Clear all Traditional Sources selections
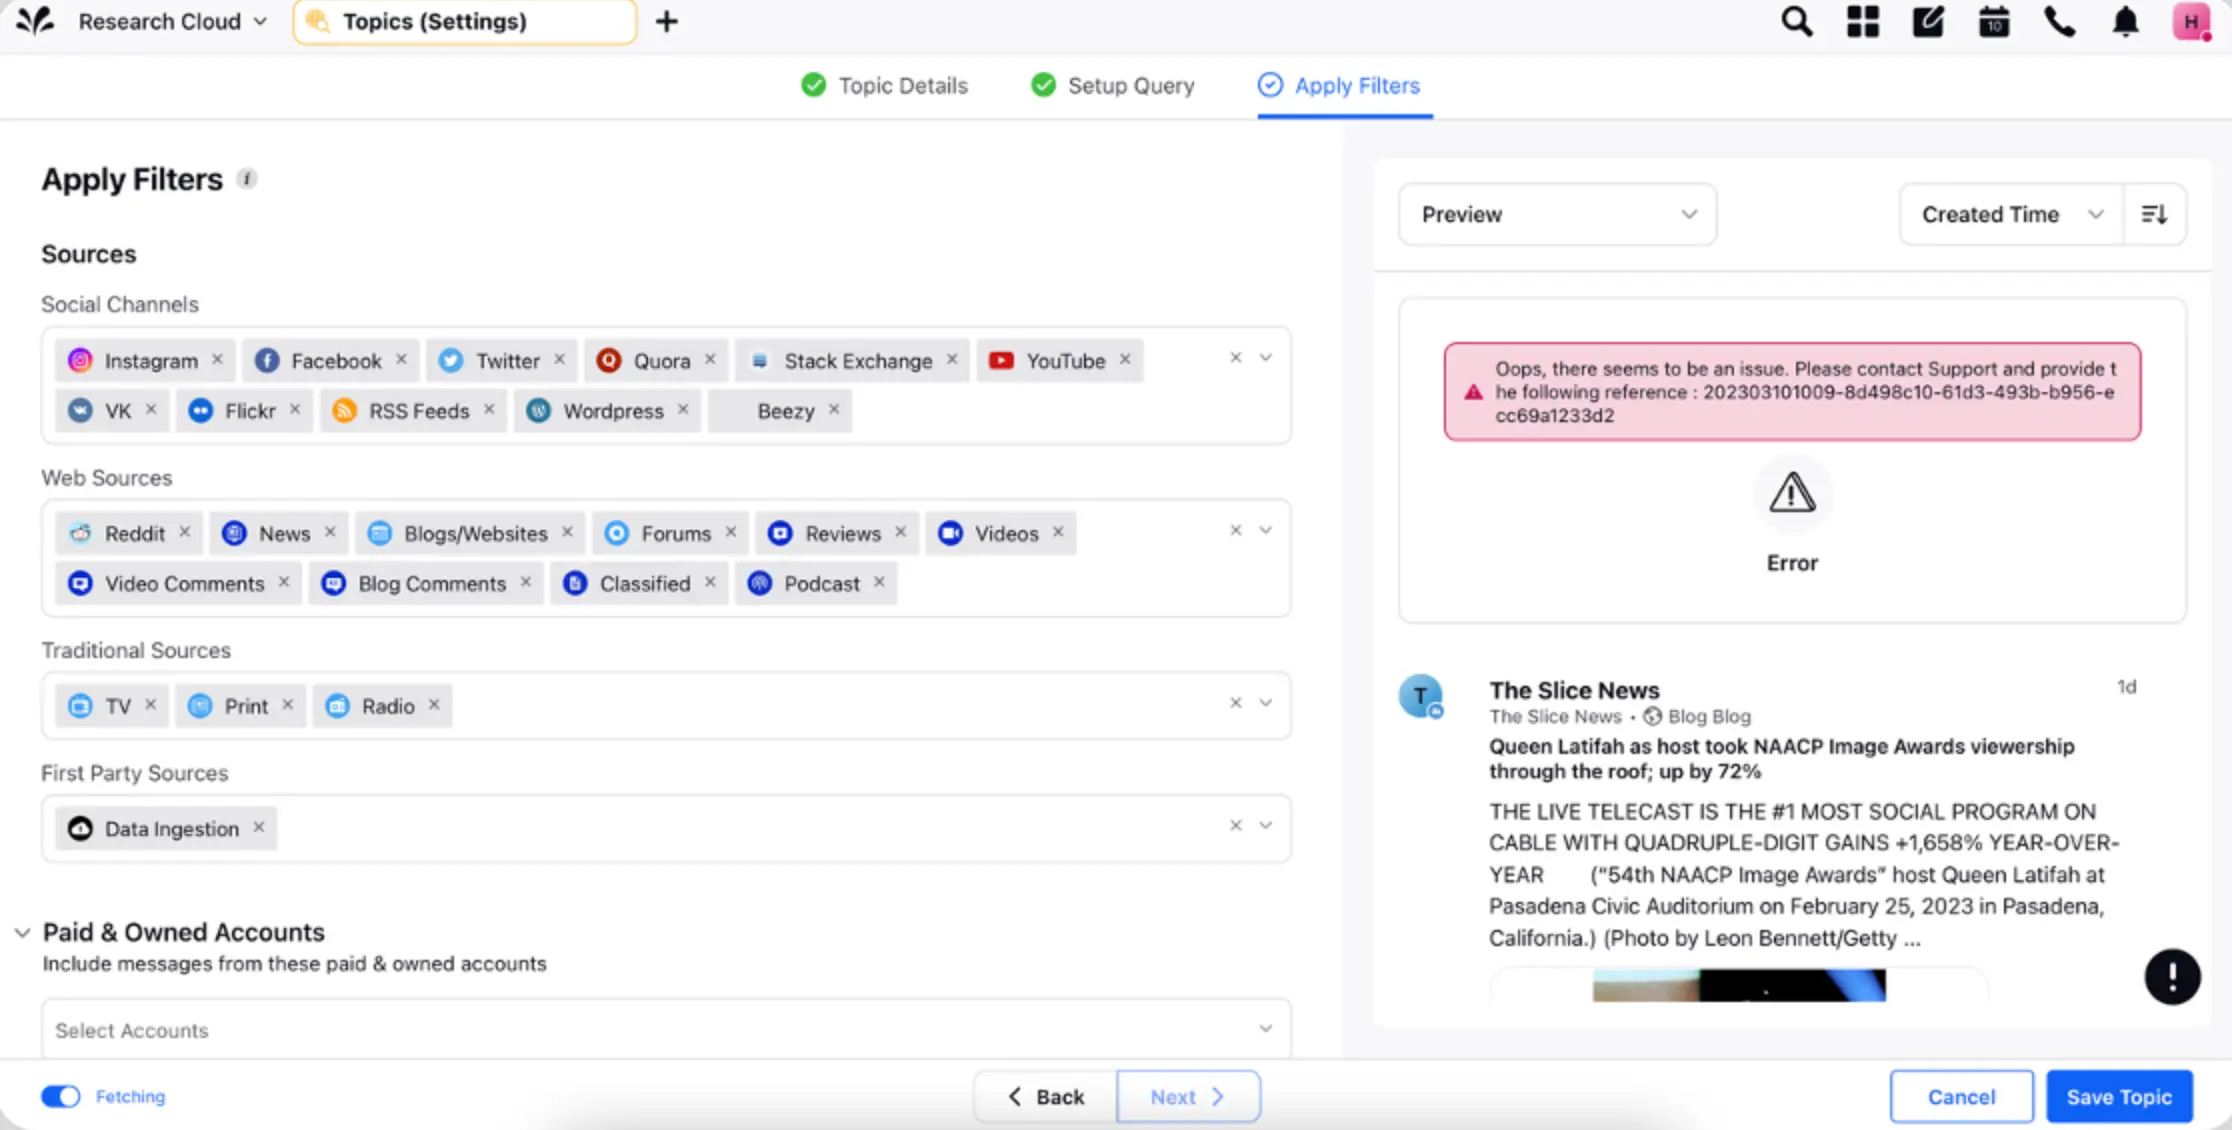The width and height of the screenshot is (2232, 1130). pyautogui.click(x=1236, y=704)
